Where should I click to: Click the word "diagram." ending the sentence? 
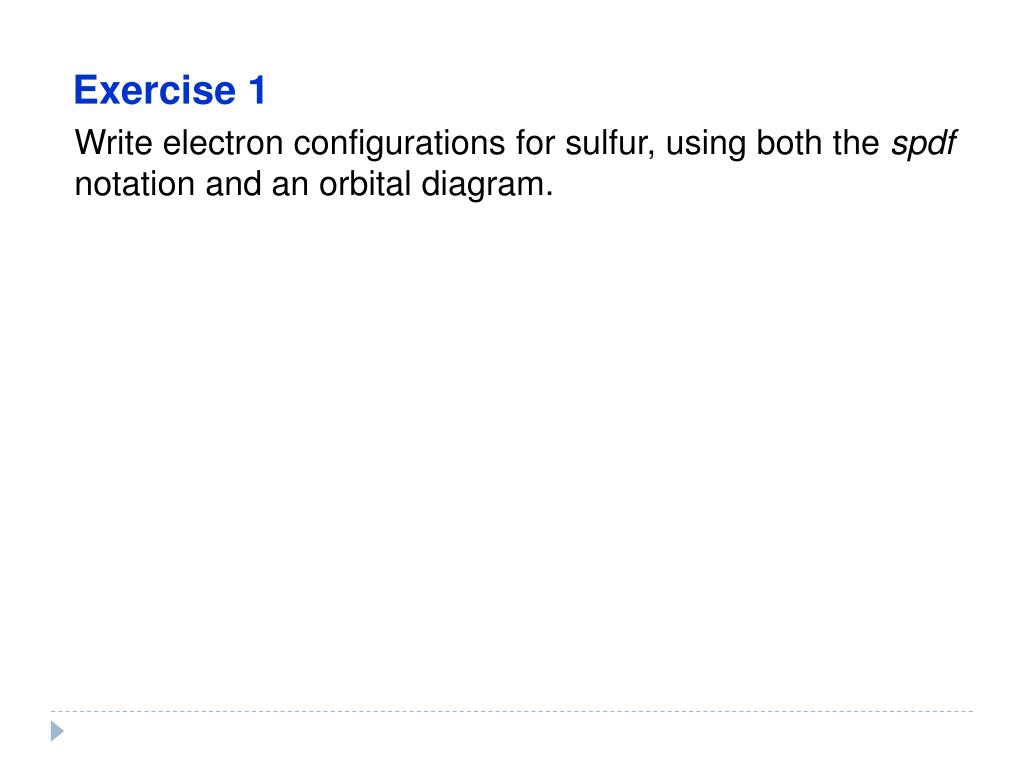487,185
